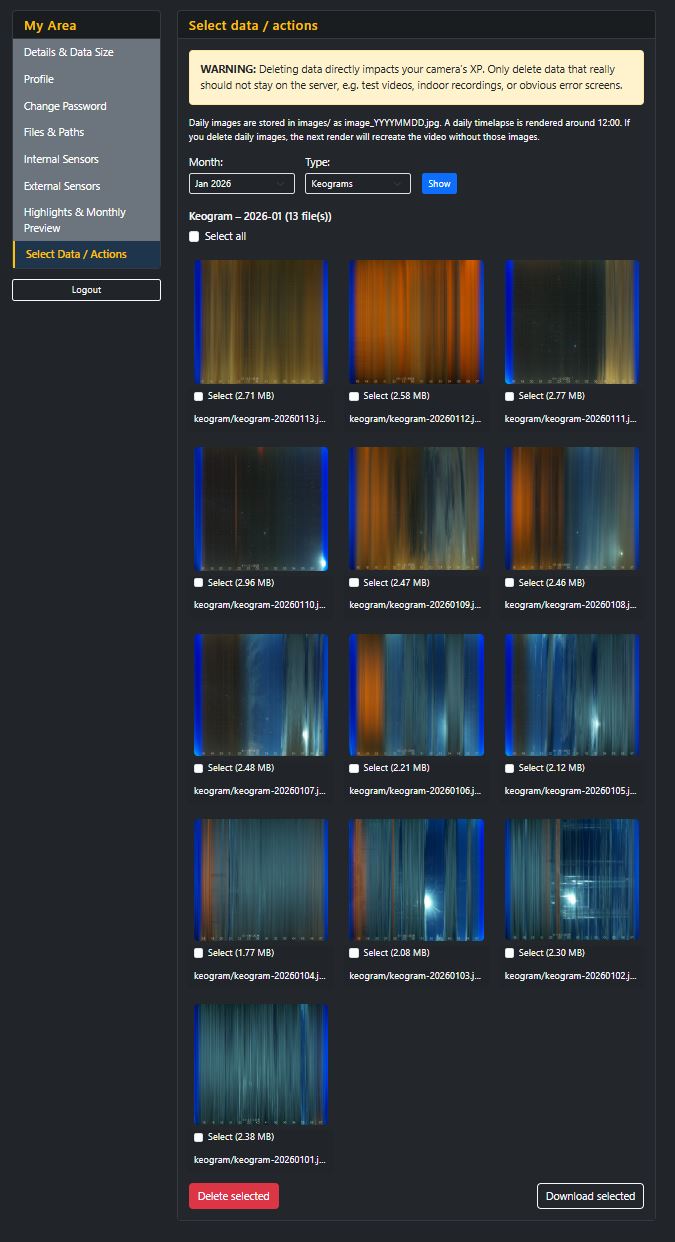Open keogram-20260104 thumbnail image
Screen dimensions: 675x1242
point(261,880)
